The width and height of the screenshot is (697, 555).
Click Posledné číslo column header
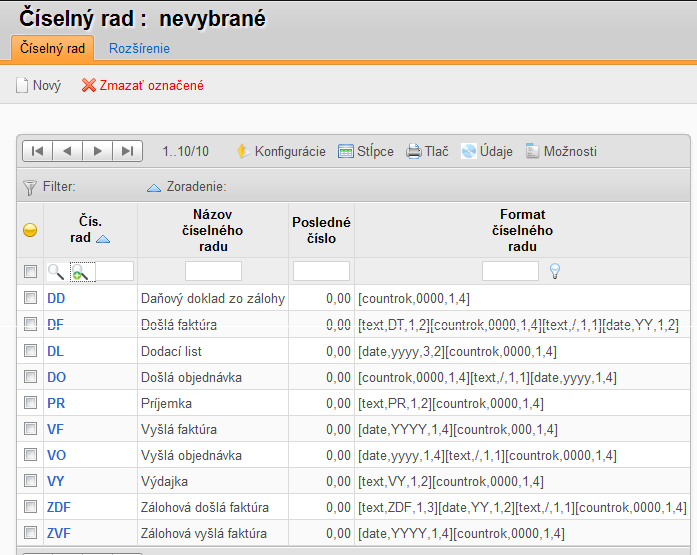(321, 230)
